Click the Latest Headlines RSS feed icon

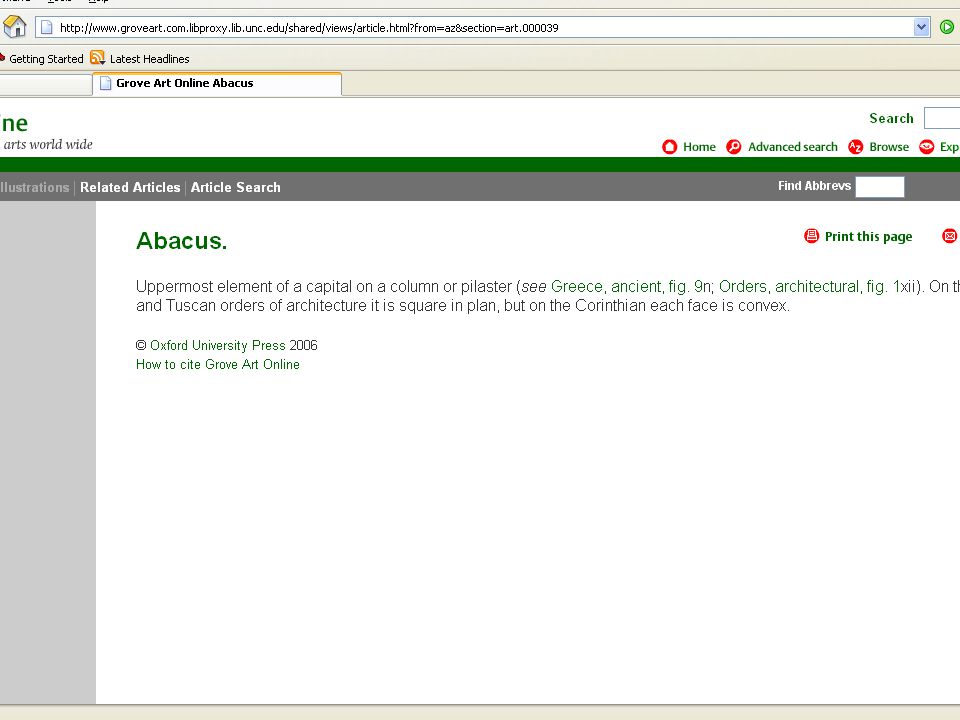(97, 58)
